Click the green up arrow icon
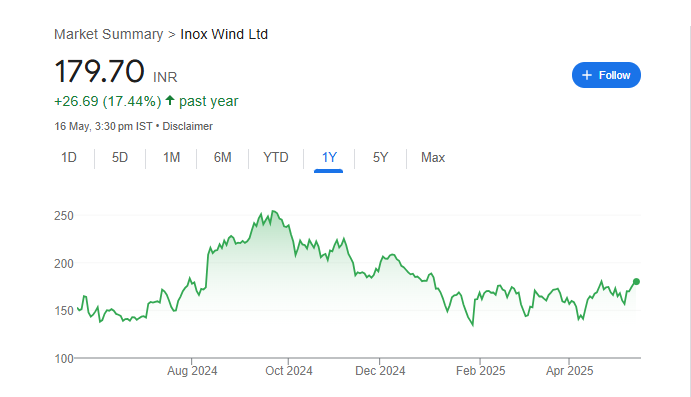The height and width of the screenshot is (397, 691). [170, 100]
